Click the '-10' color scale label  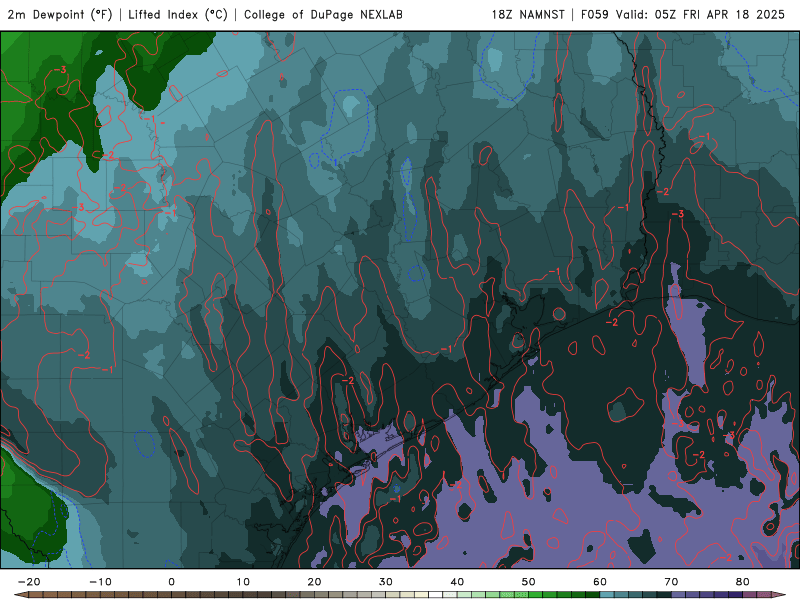[100, 582]
